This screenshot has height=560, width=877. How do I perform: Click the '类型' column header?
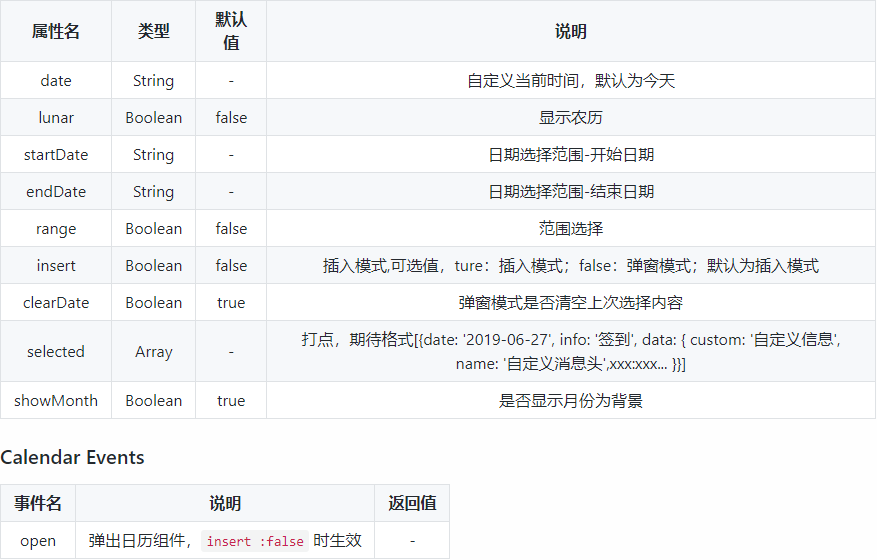pos(153,31)
